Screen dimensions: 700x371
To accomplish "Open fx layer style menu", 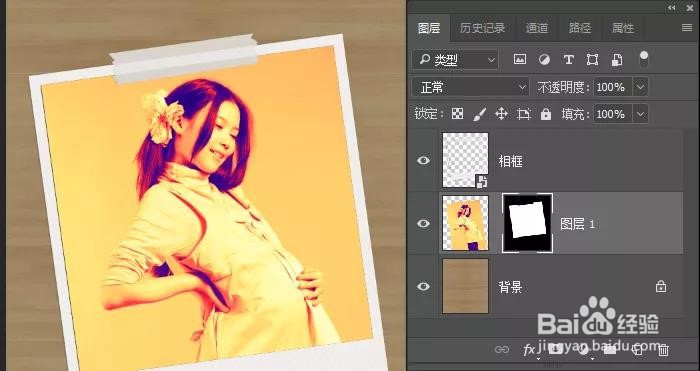I will pyautogui.click(x=529, y=350).
